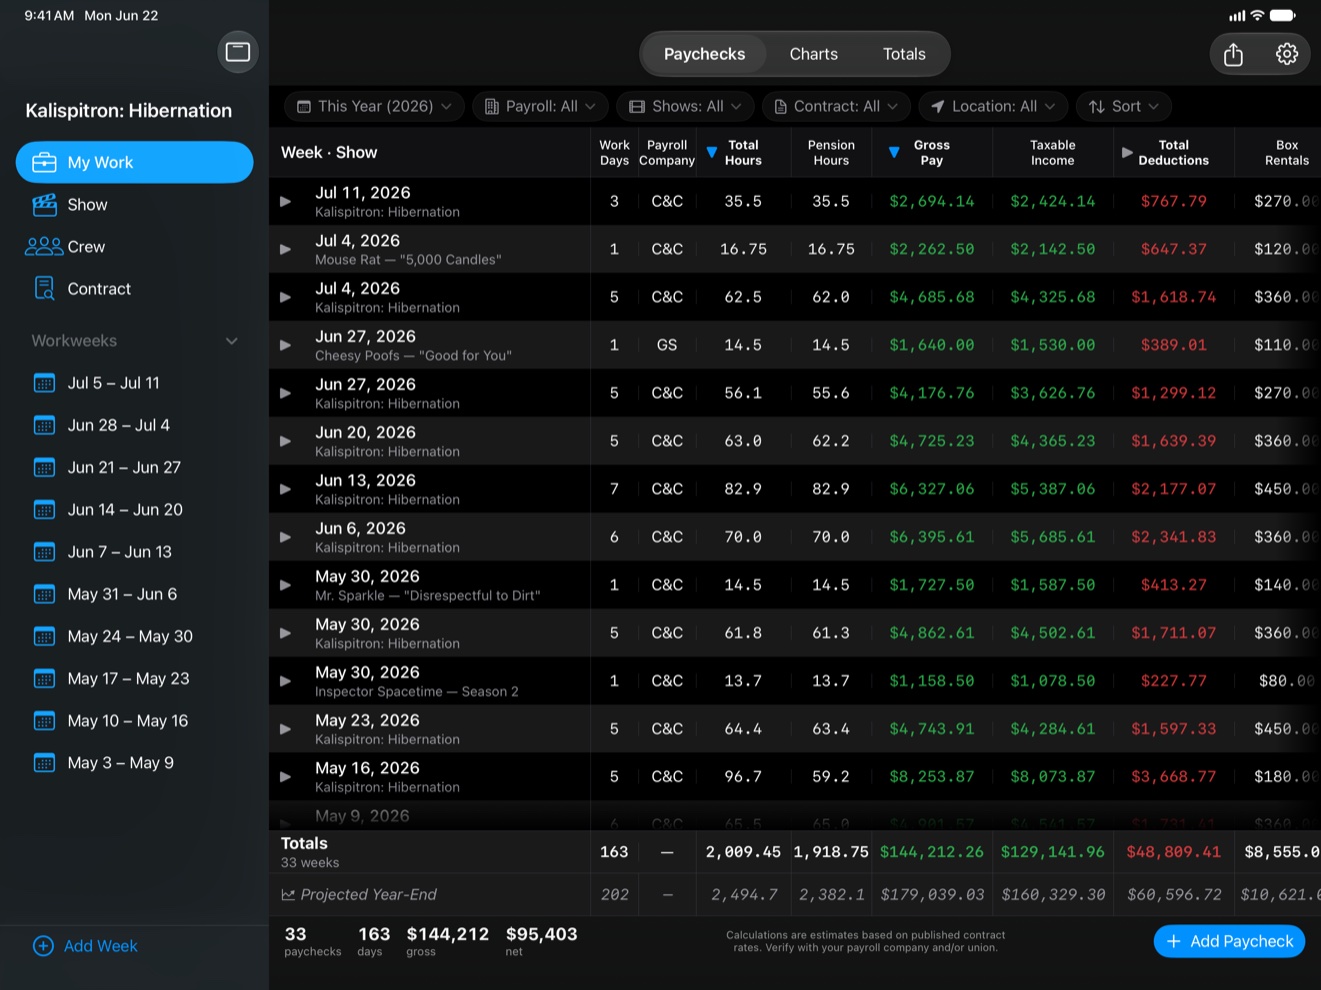Screen dimensions: 1321x990
Task: Open the This Year (2026) filter
Action: pos(375,106)
